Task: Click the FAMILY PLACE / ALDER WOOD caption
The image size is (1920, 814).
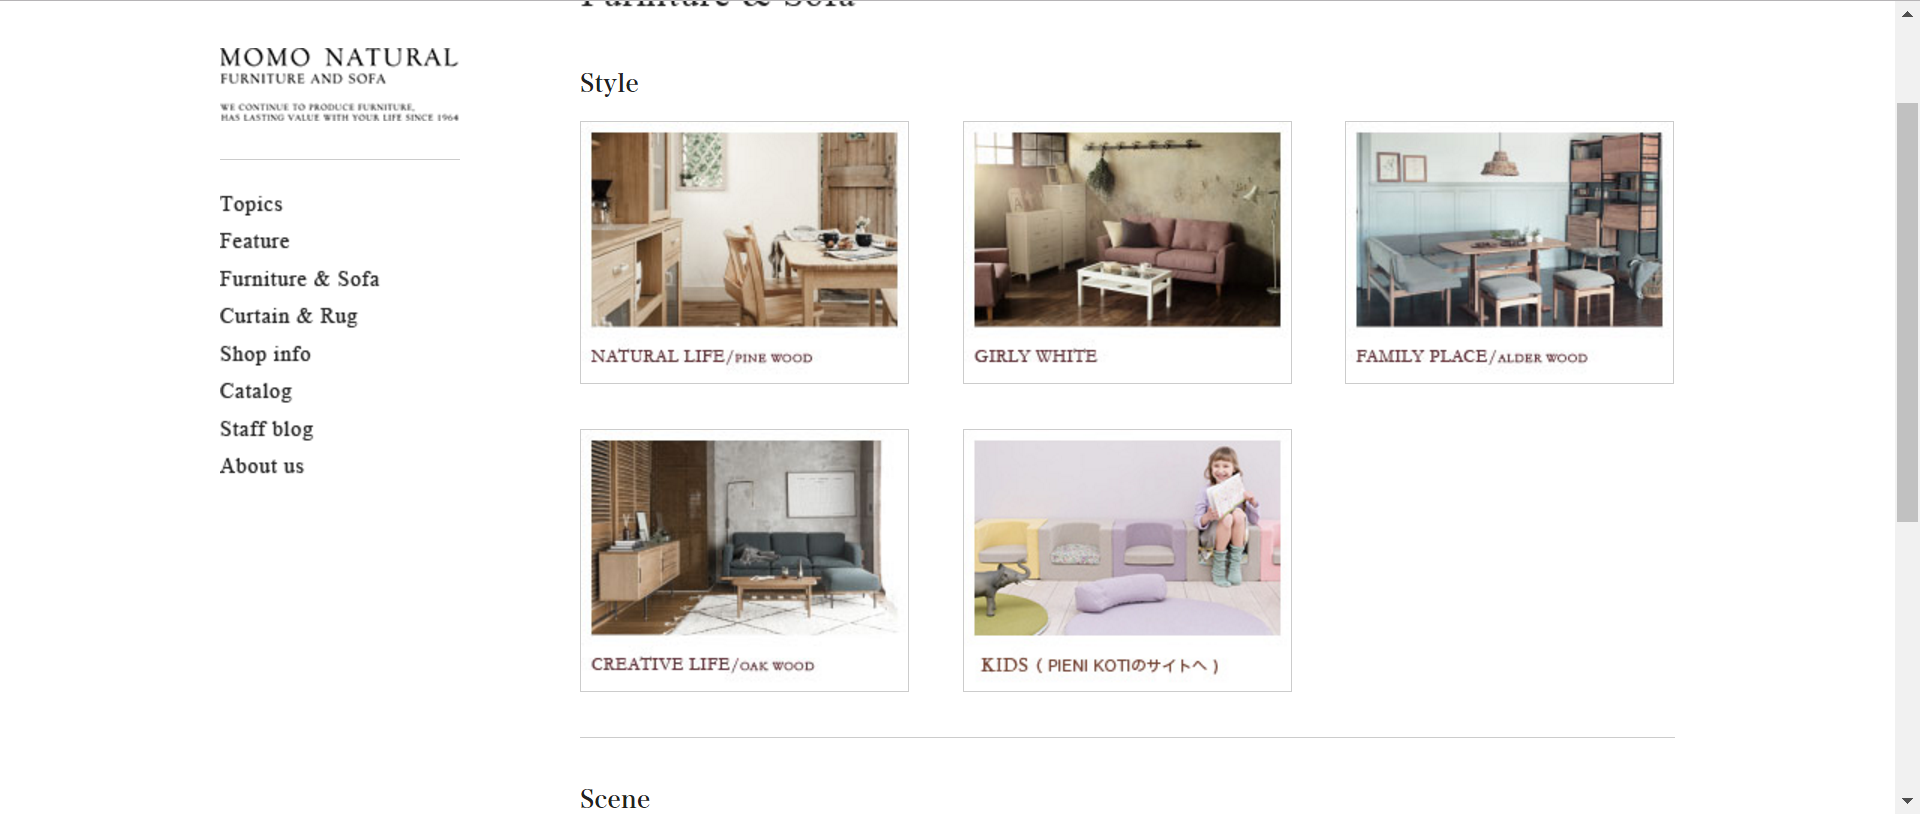Action: pos(1471,357)
